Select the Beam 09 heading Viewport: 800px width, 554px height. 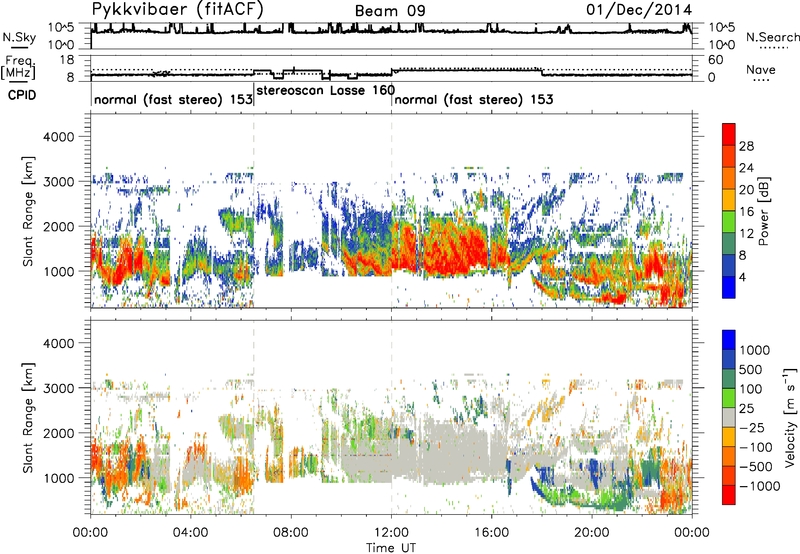390,11
